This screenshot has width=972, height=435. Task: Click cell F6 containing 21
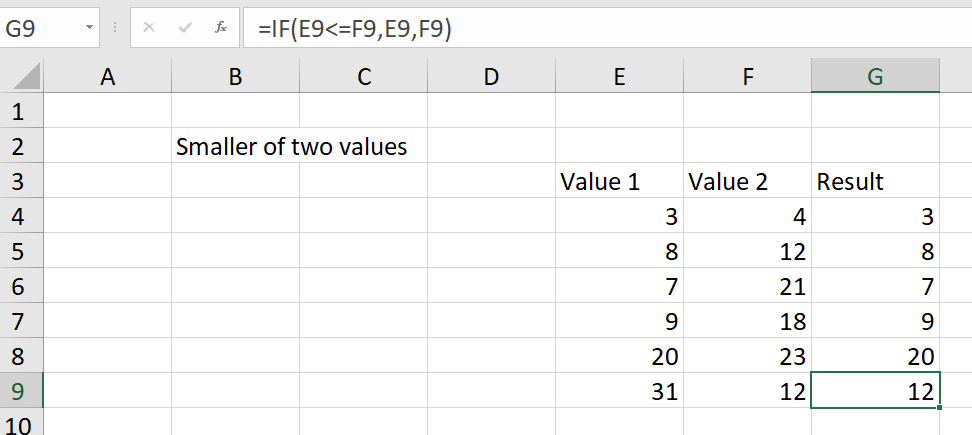(x=748, y=286)
